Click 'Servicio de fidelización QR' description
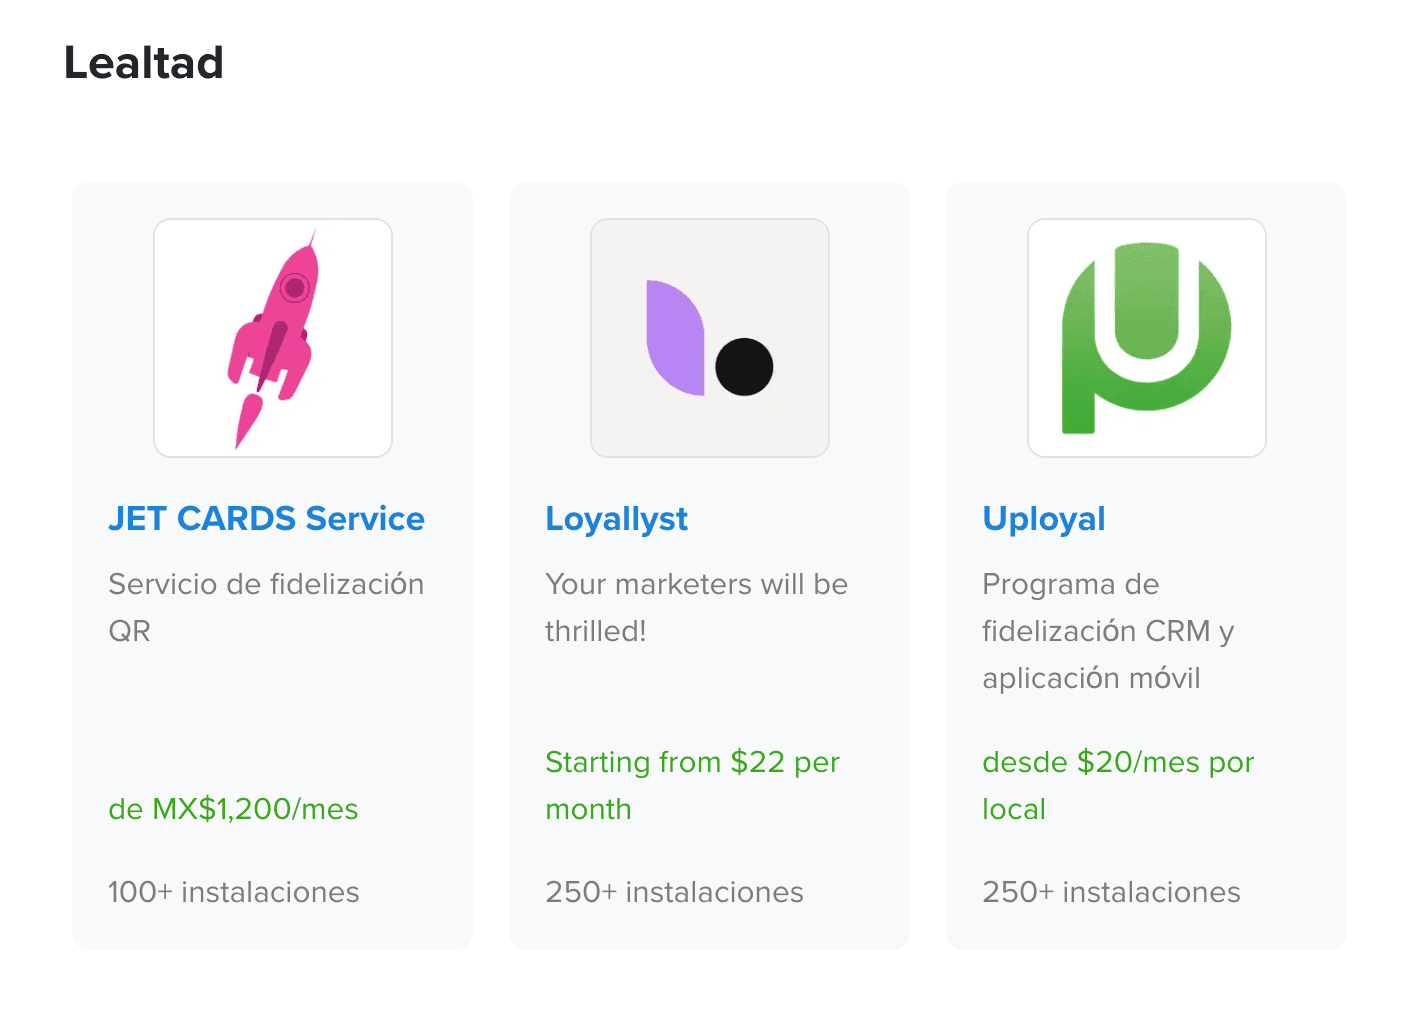The width and height of the screenshot is (1420, 1012). (266, 607)
